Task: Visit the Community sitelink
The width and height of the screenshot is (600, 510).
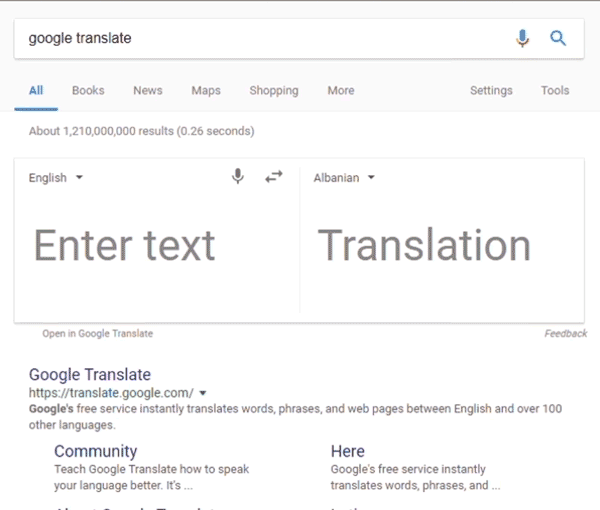Action: (x=96, y=451)
